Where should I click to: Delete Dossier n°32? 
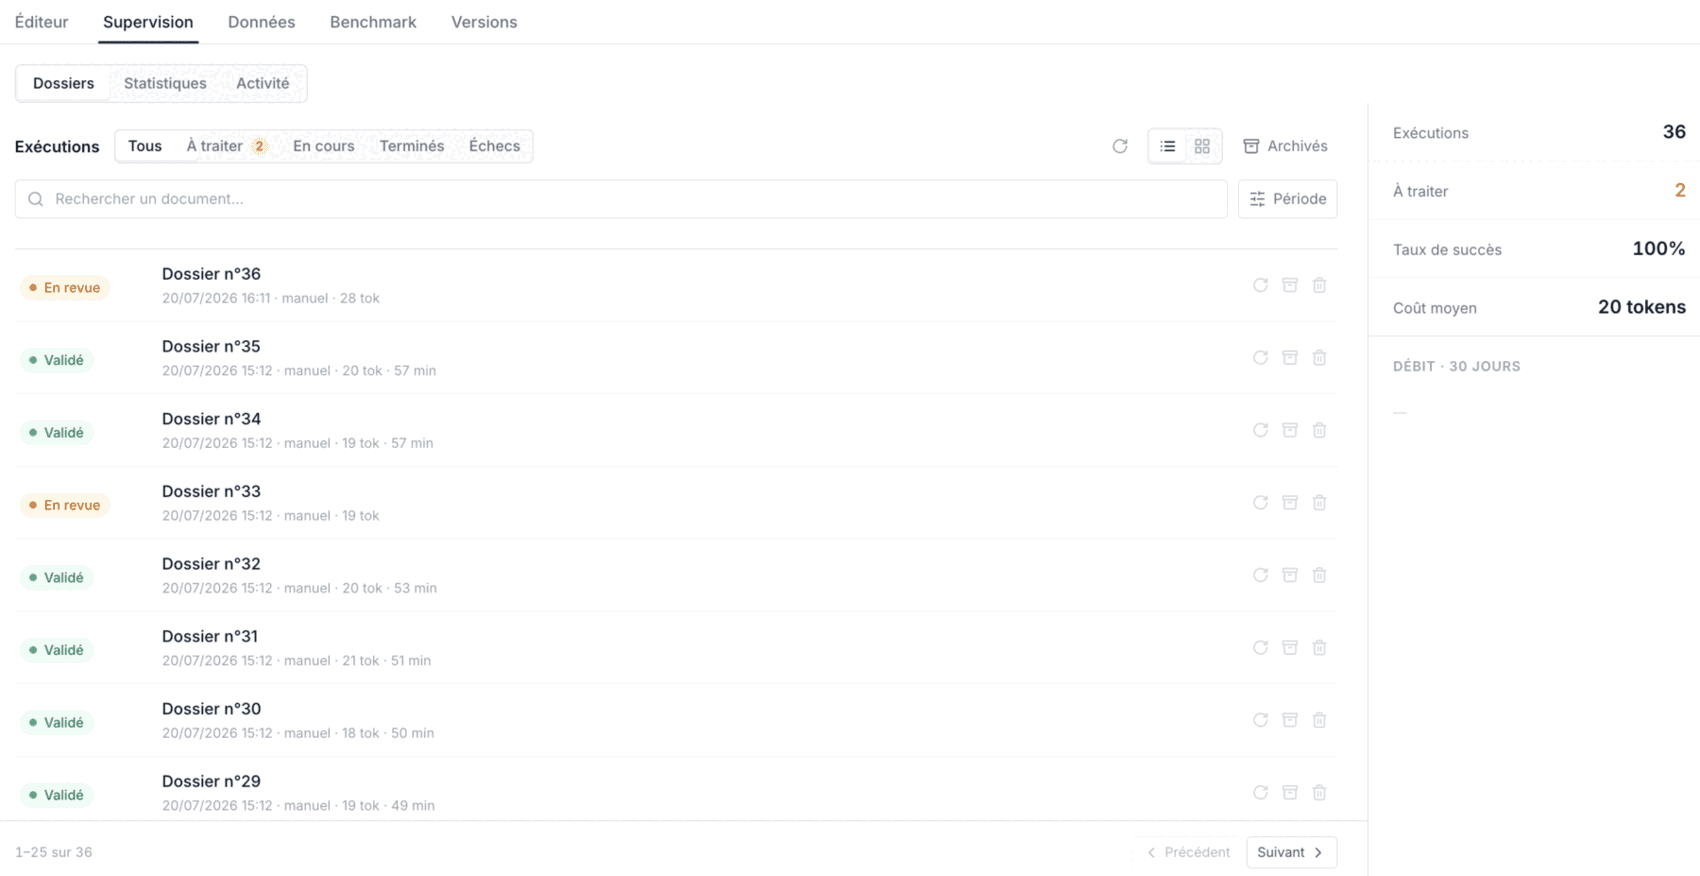[x=1320, y=575]
